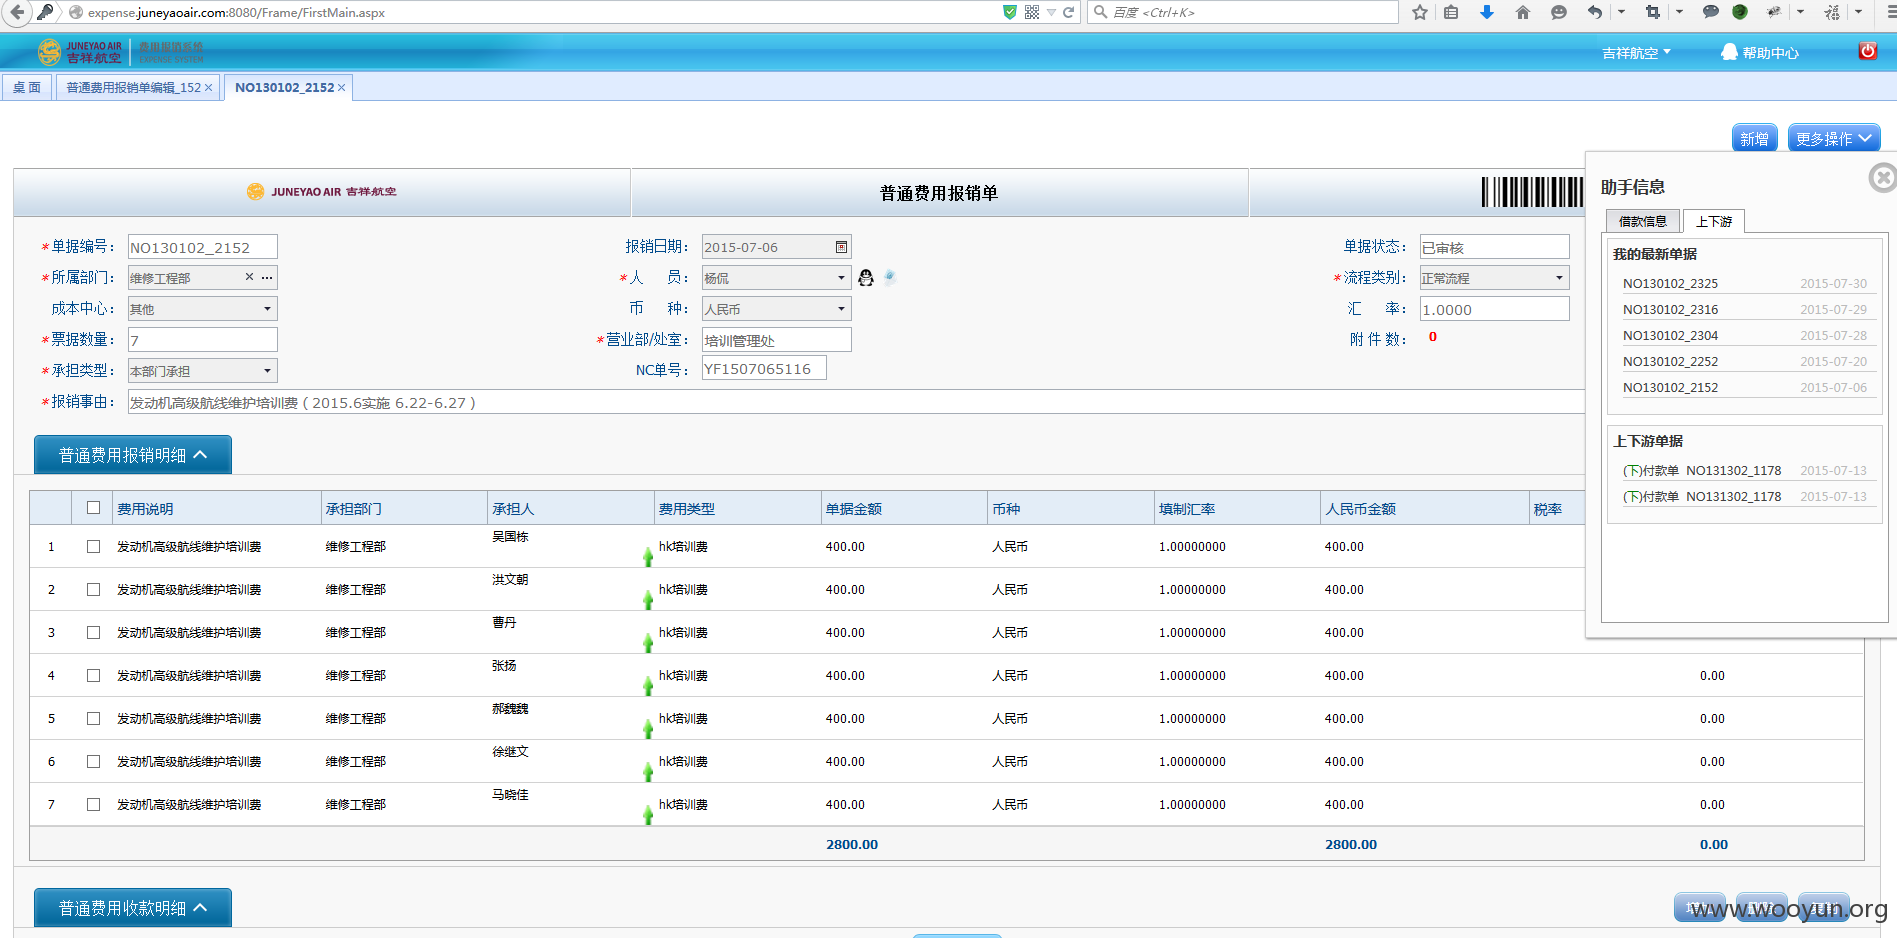Toggle the select-all checkbox in table header

pos(94,508)
